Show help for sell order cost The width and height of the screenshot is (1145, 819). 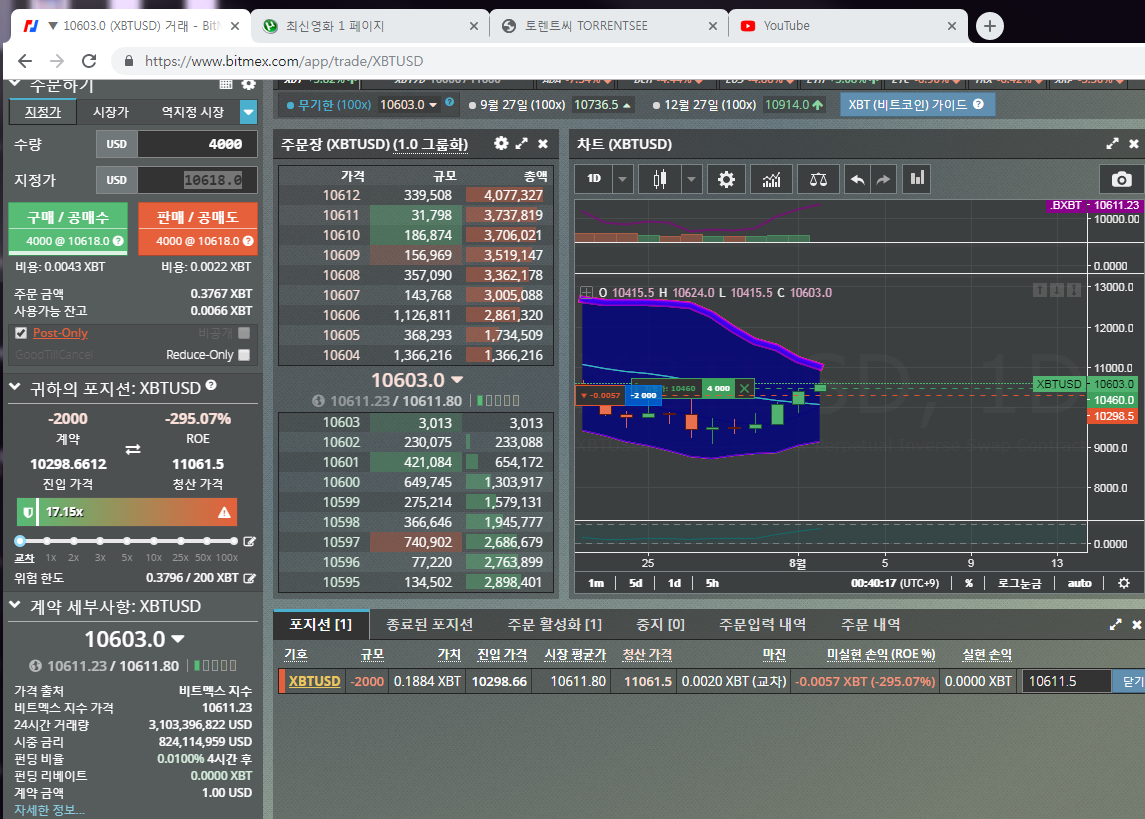(x=248, y=241)
